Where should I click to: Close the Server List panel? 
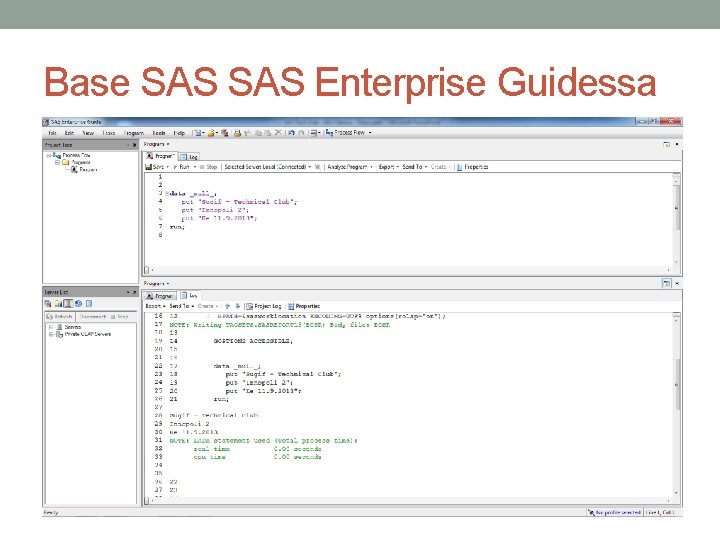point(134,292)
